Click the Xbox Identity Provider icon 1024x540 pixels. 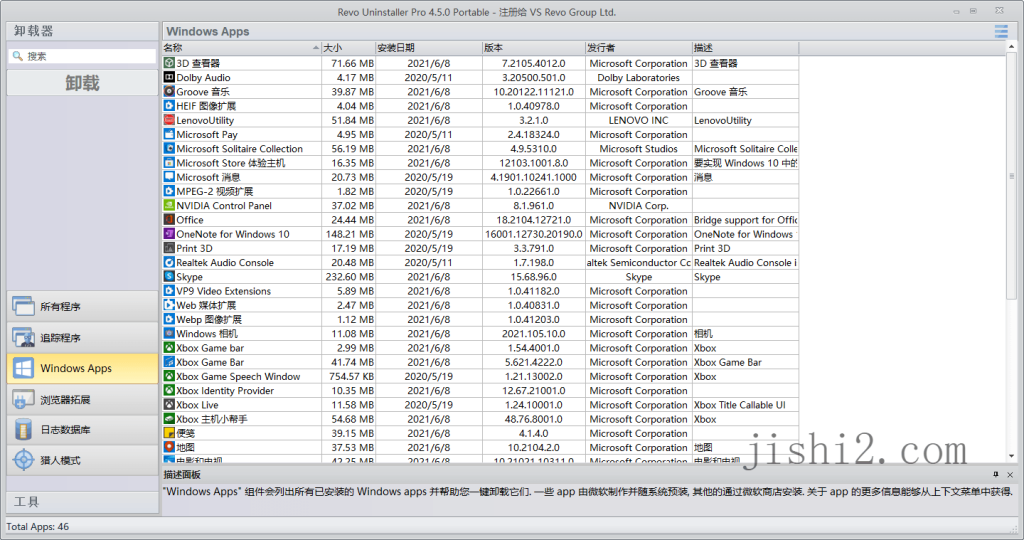(169, 390)
